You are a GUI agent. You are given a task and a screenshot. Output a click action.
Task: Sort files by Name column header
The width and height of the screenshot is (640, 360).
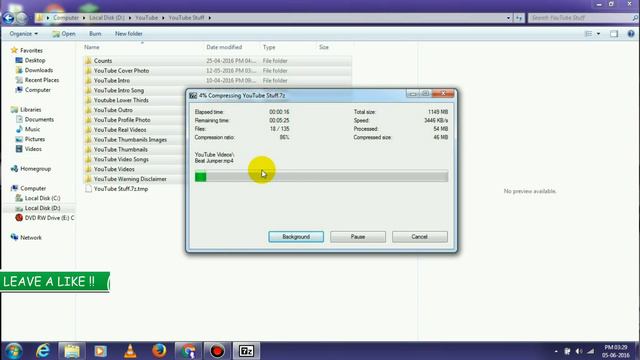click(92, 47)
